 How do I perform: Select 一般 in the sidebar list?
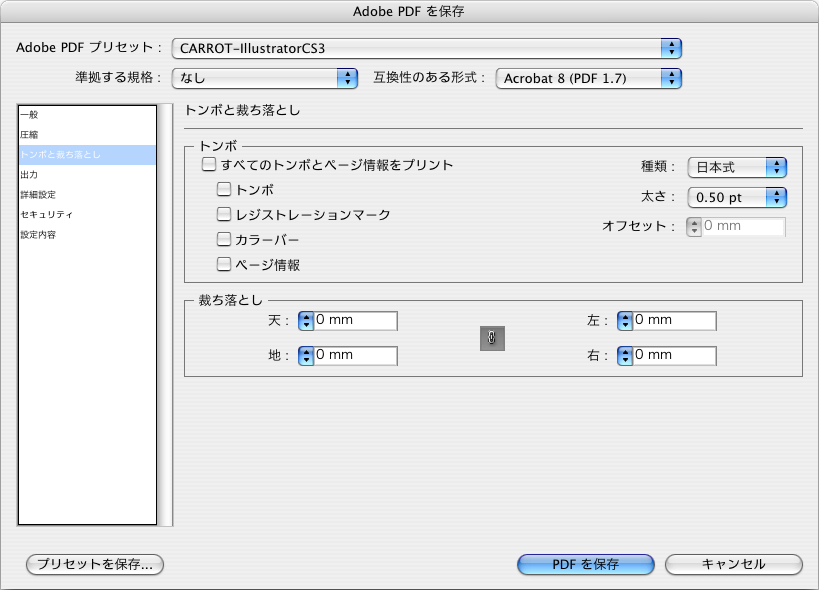click(60, 115)
